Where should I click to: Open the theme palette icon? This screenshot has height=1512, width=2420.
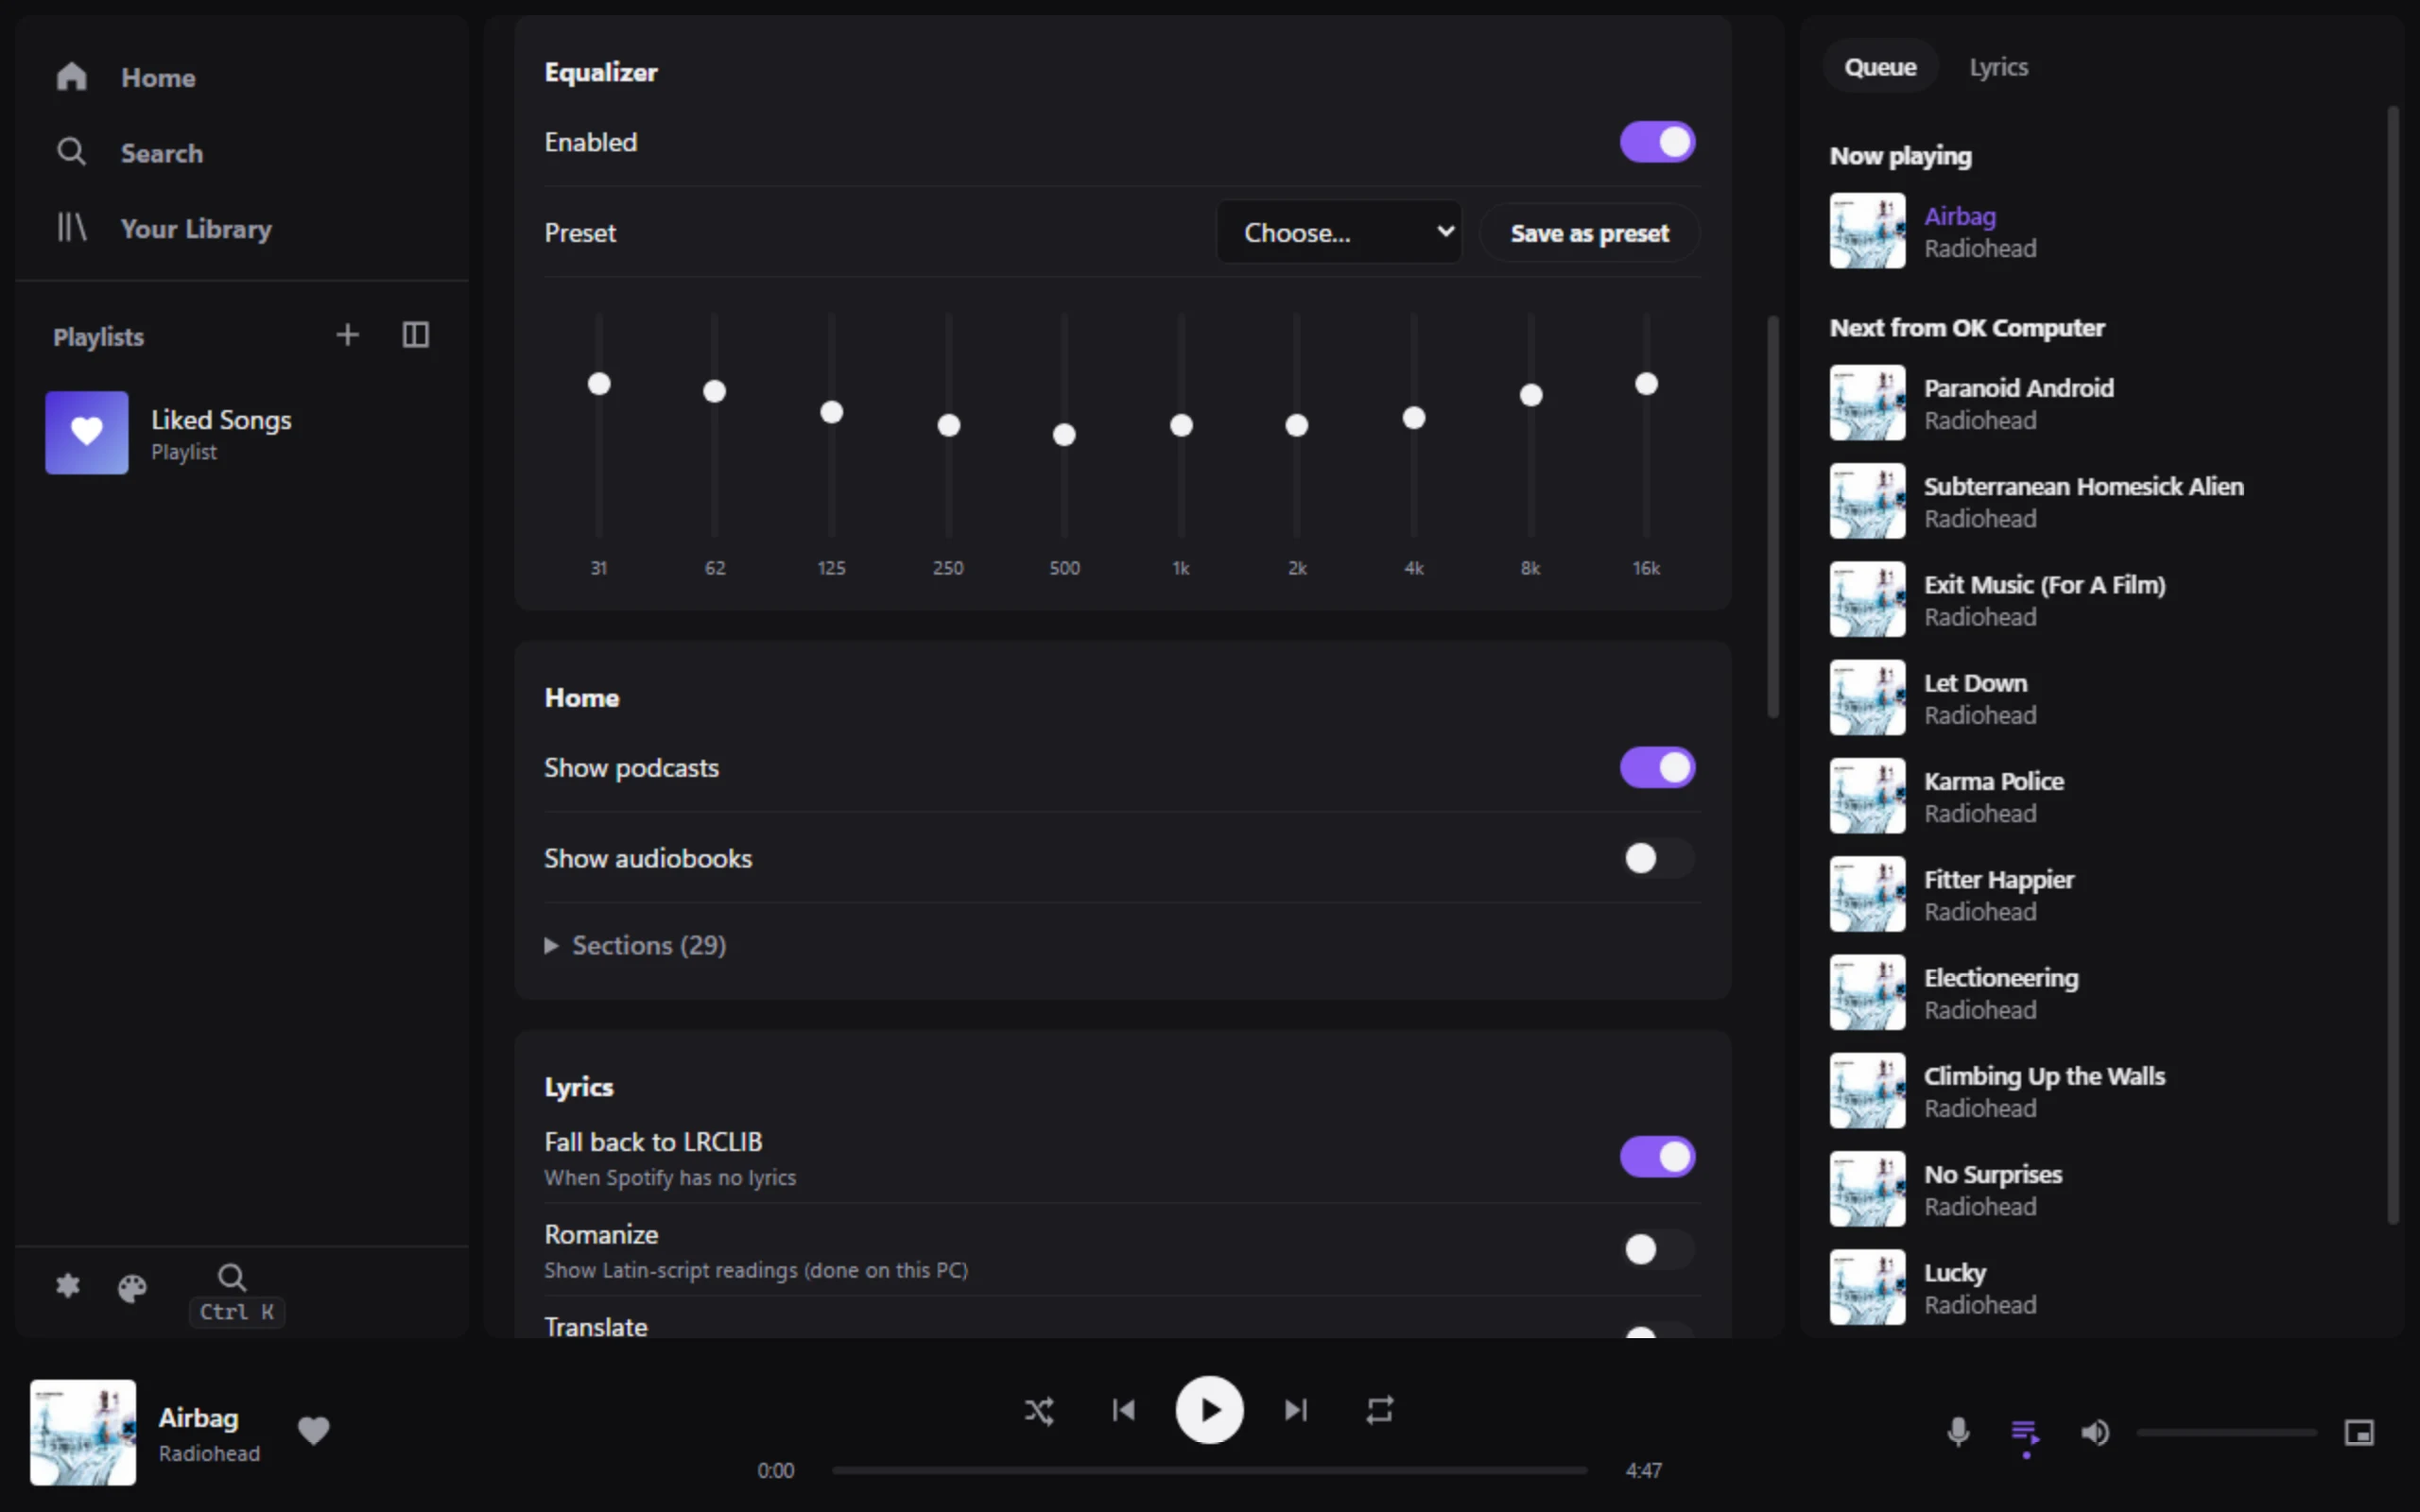point(132,1288)
